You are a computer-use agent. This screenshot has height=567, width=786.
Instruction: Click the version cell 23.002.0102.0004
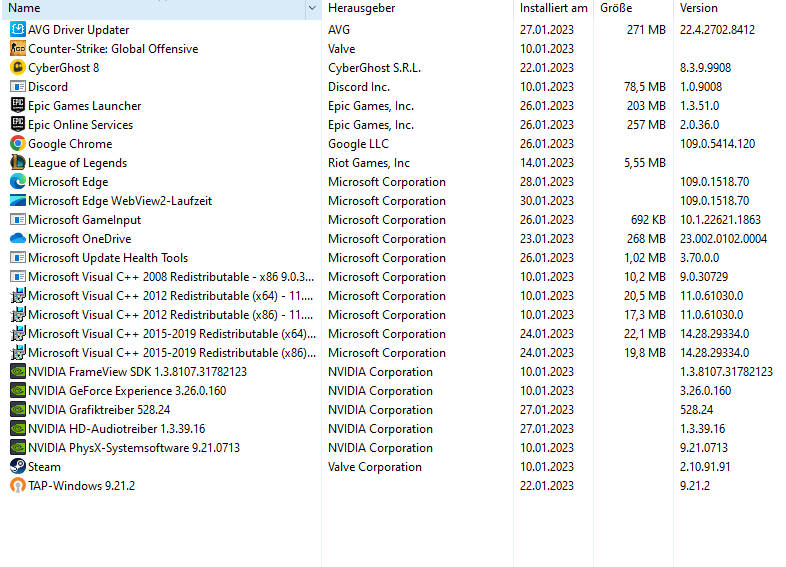pos(723,239)
